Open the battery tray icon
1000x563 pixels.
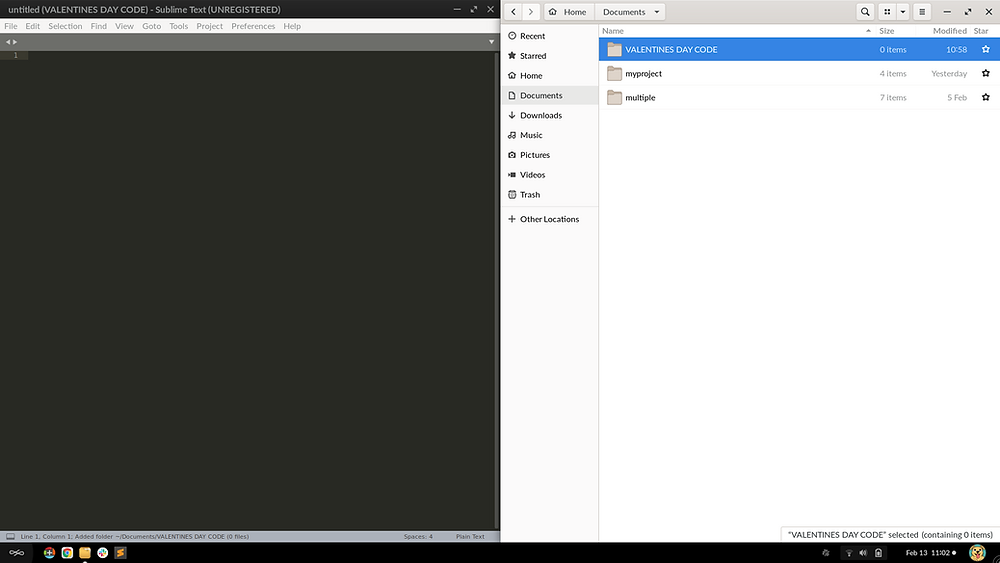click(878, 553)
